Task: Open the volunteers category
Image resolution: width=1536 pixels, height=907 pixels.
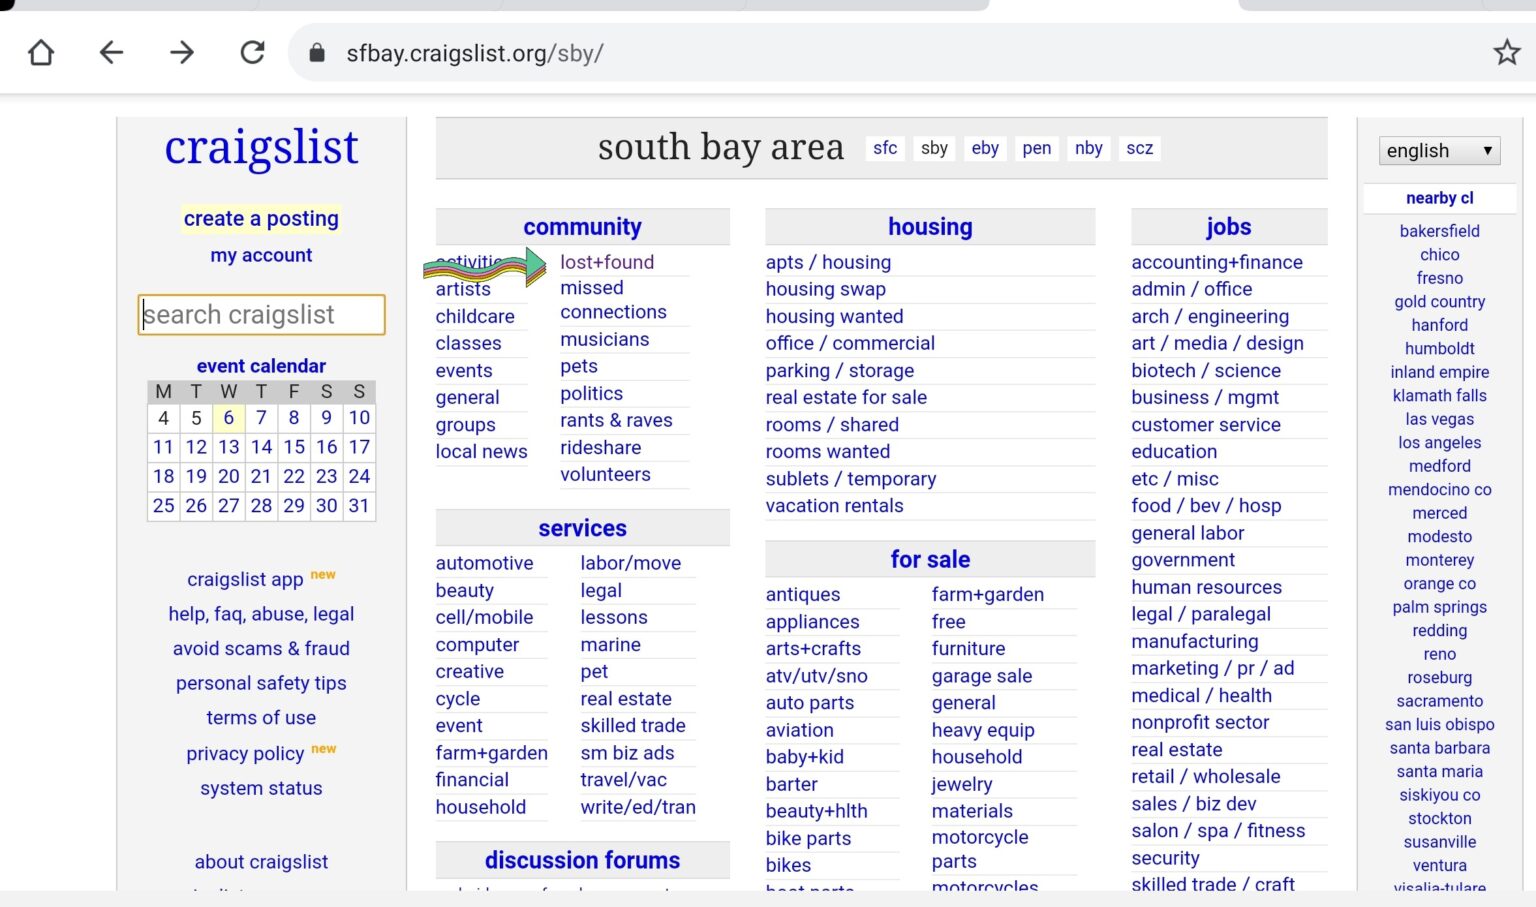Action: coord(605,474)
